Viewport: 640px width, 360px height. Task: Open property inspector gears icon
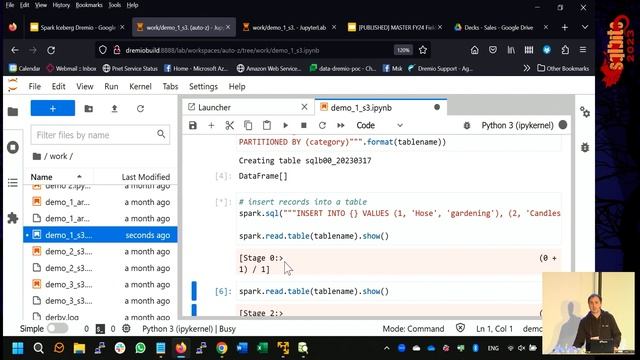pyautogui.click(x=585, y=112)
